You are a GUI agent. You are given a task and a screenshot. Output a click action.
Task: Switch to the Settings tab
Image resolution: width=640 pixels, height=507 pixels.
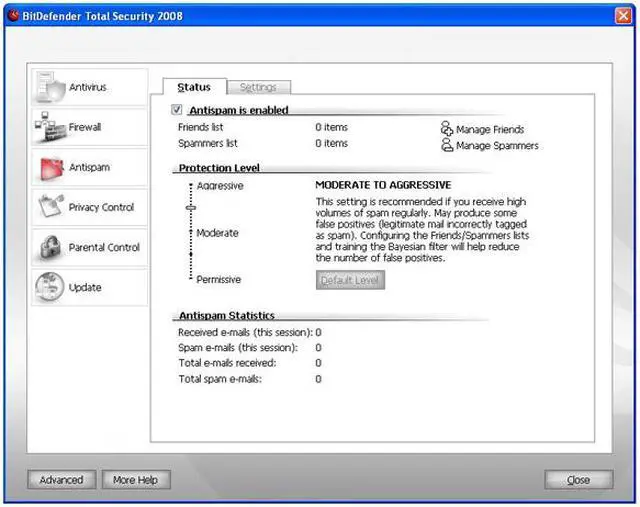[258, 88]
